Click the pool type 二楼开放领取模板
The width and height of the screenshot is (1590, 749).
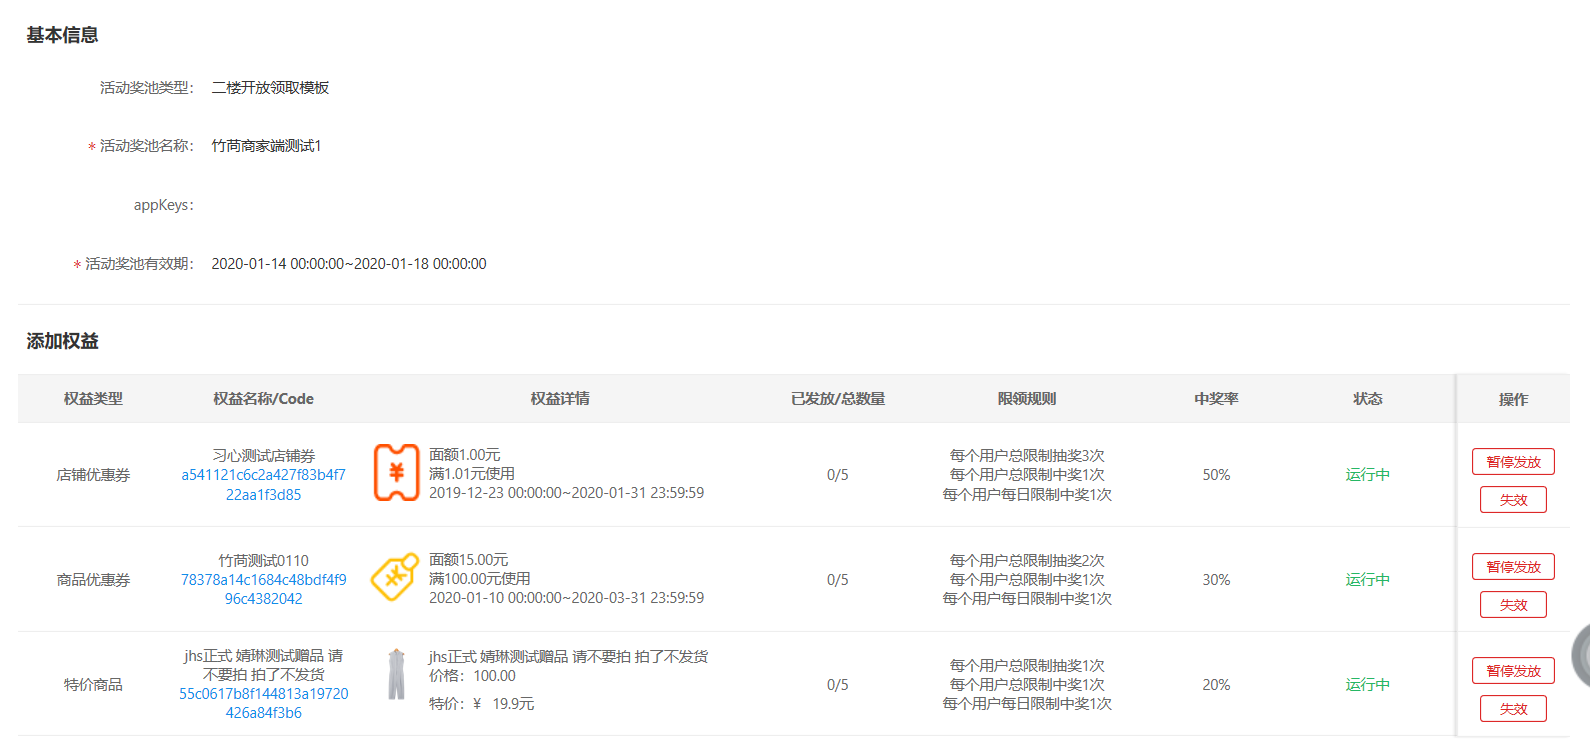coord(270,88)
